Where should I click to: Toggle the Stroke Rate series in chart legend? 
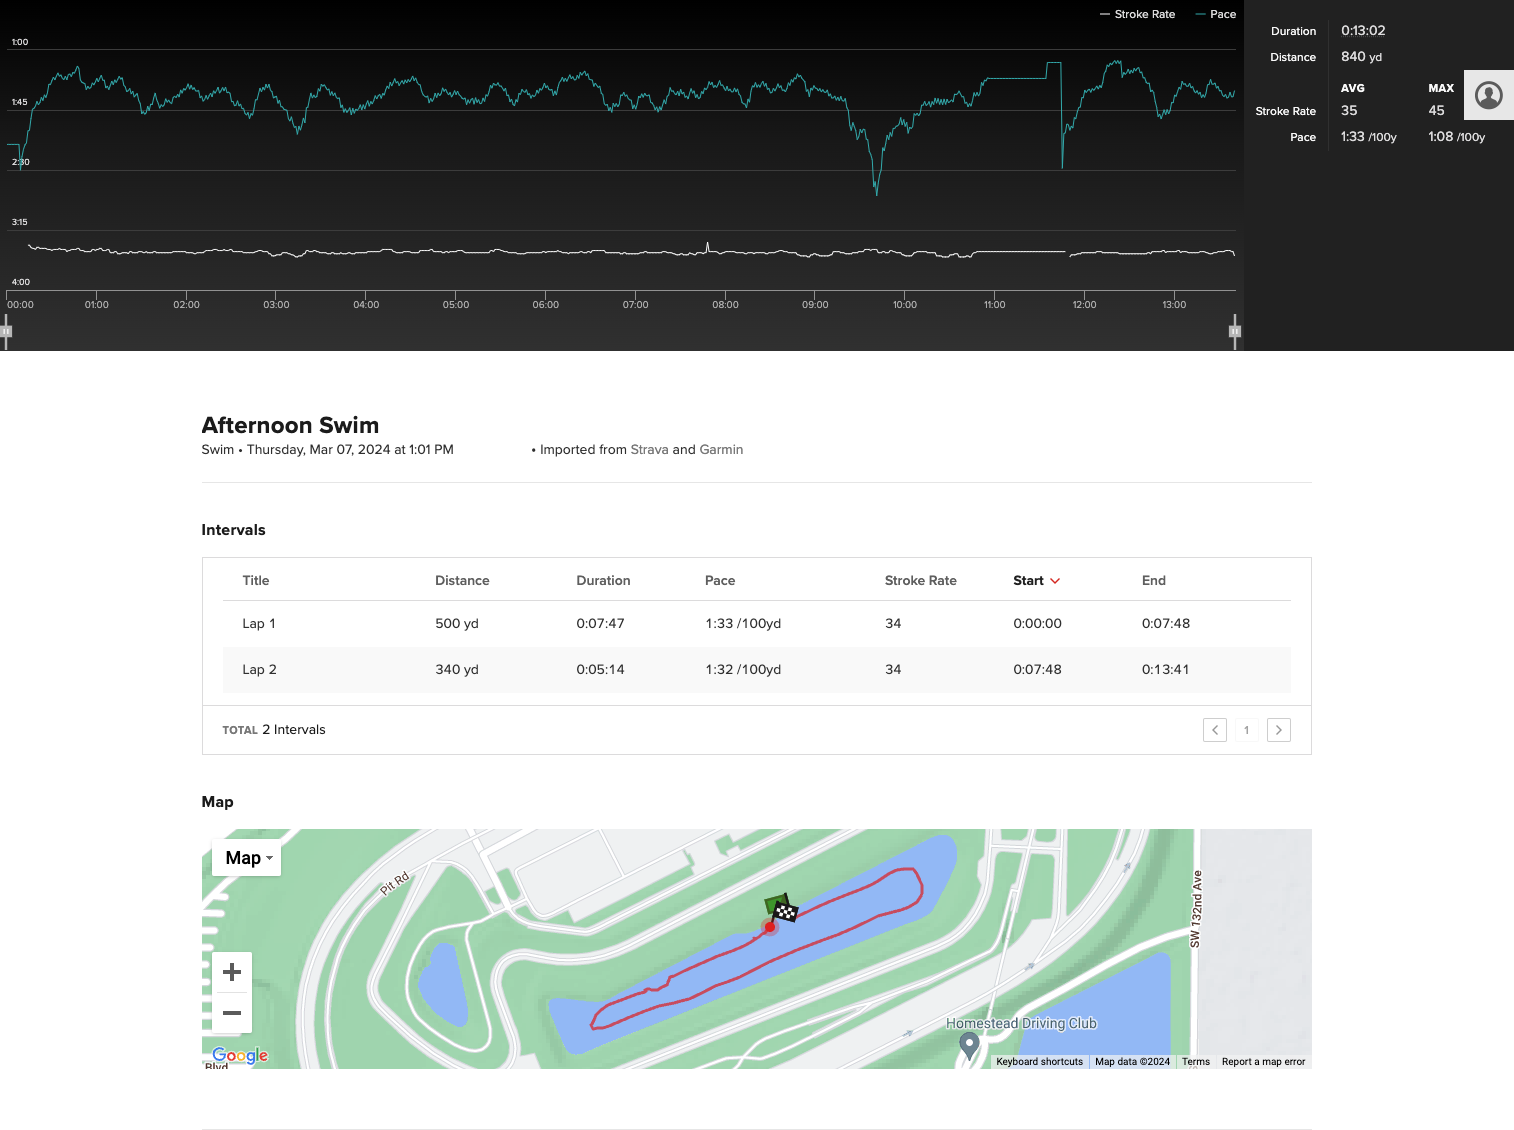point(1137,14)
